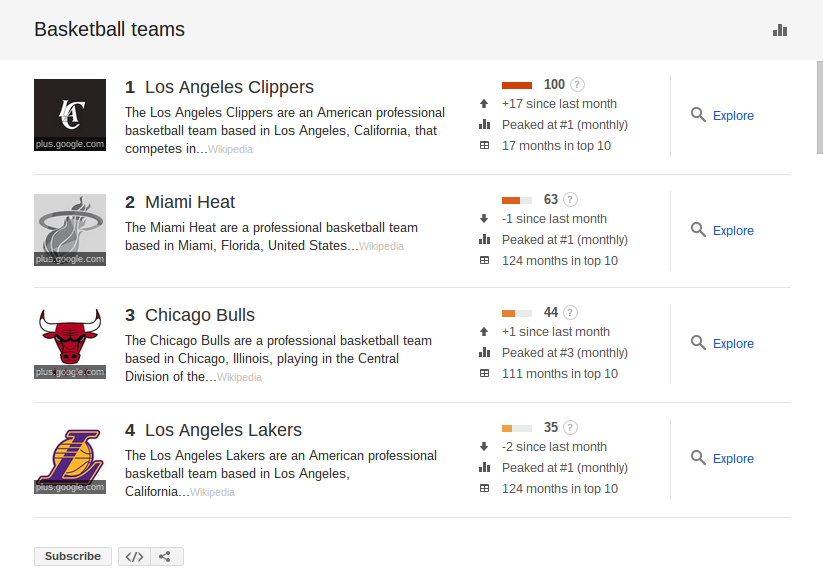Click '17 months in top 10' text
The image size is (823, 583).
556,146
